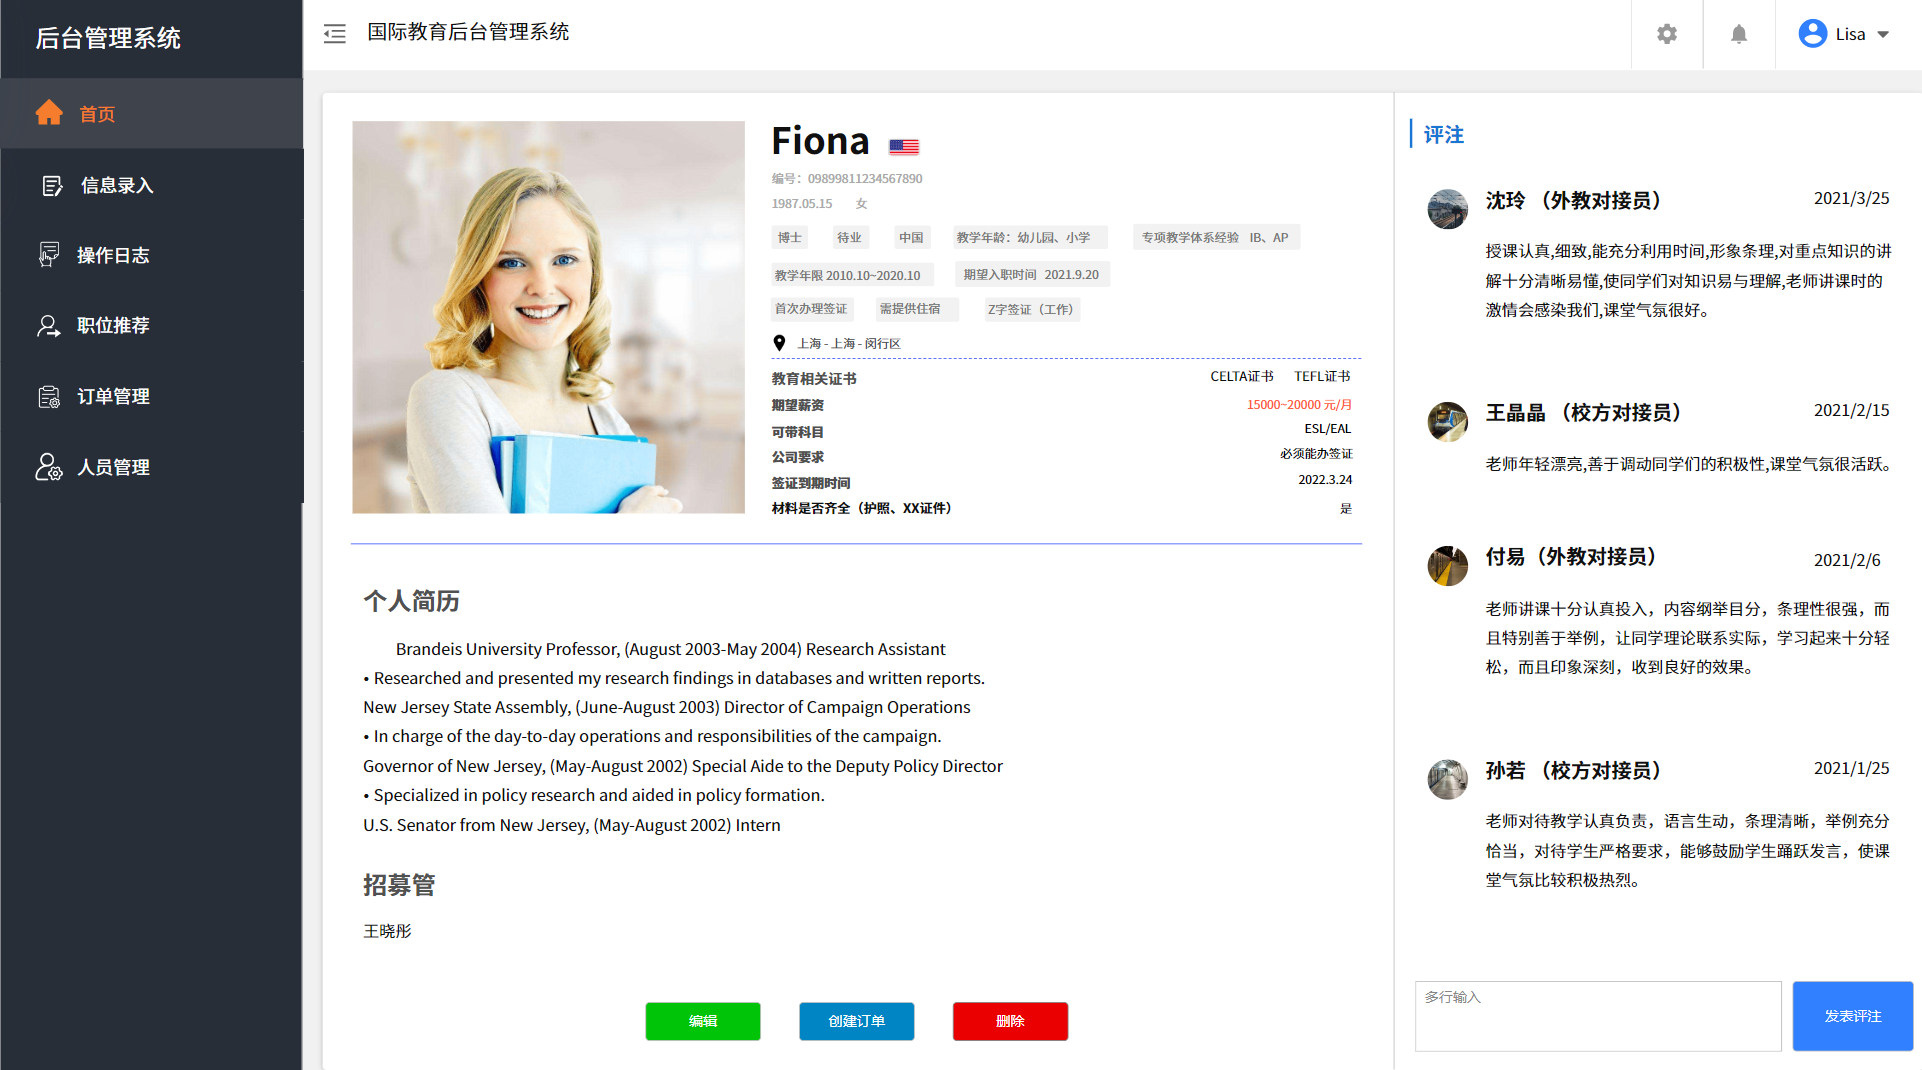Open the 人员管理 menu item
This screenshot has height=1070, width=1922.
[113, 467]
